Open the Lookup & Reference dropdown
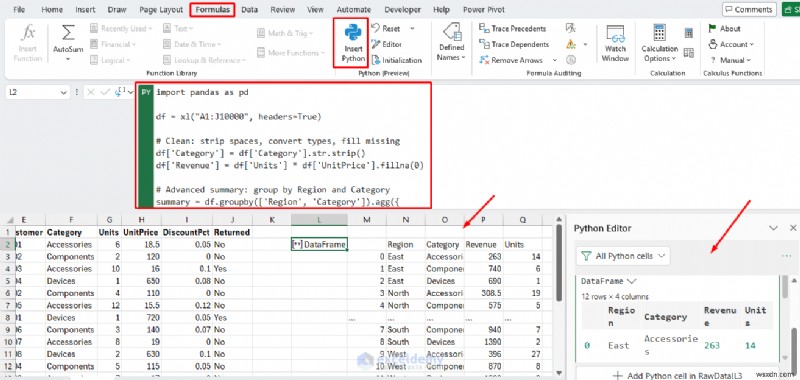800x380 pixels. click(x=204, y=60)
